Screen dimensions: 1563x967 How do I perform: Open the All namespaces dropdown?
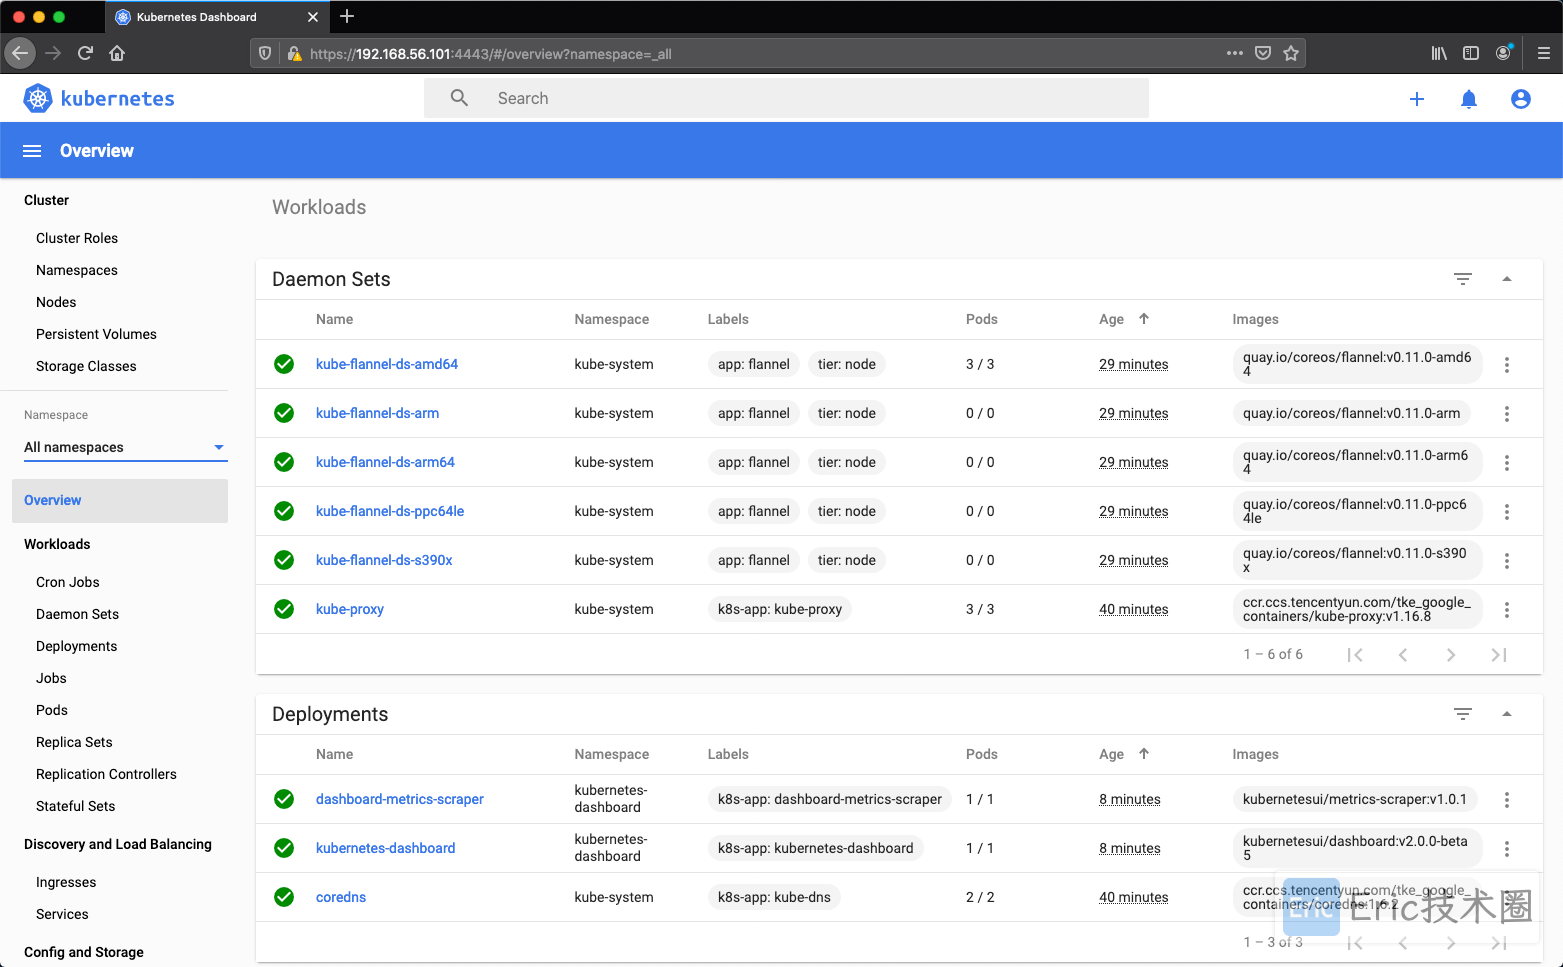tap(126, 447)
